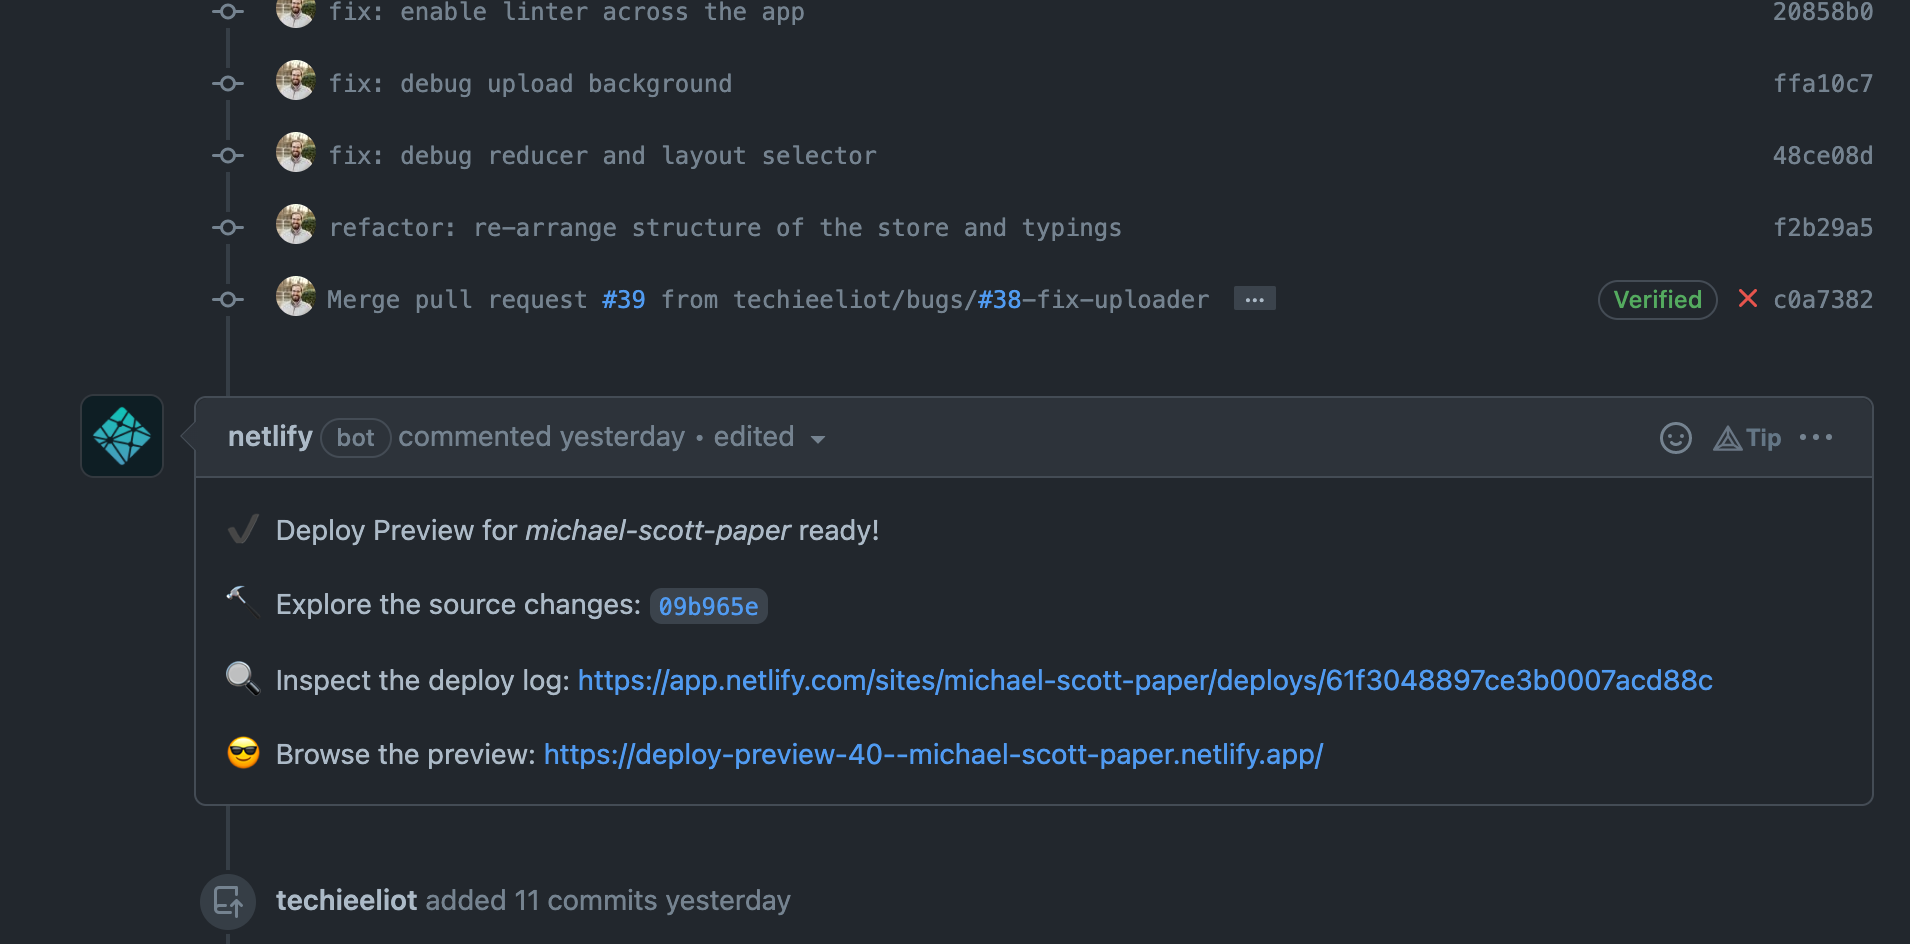The width and height of the screenshot is (1910, 944).
Task: Click the hammer source changes icon
Action: pyautogui.click(x=241, y=604)
